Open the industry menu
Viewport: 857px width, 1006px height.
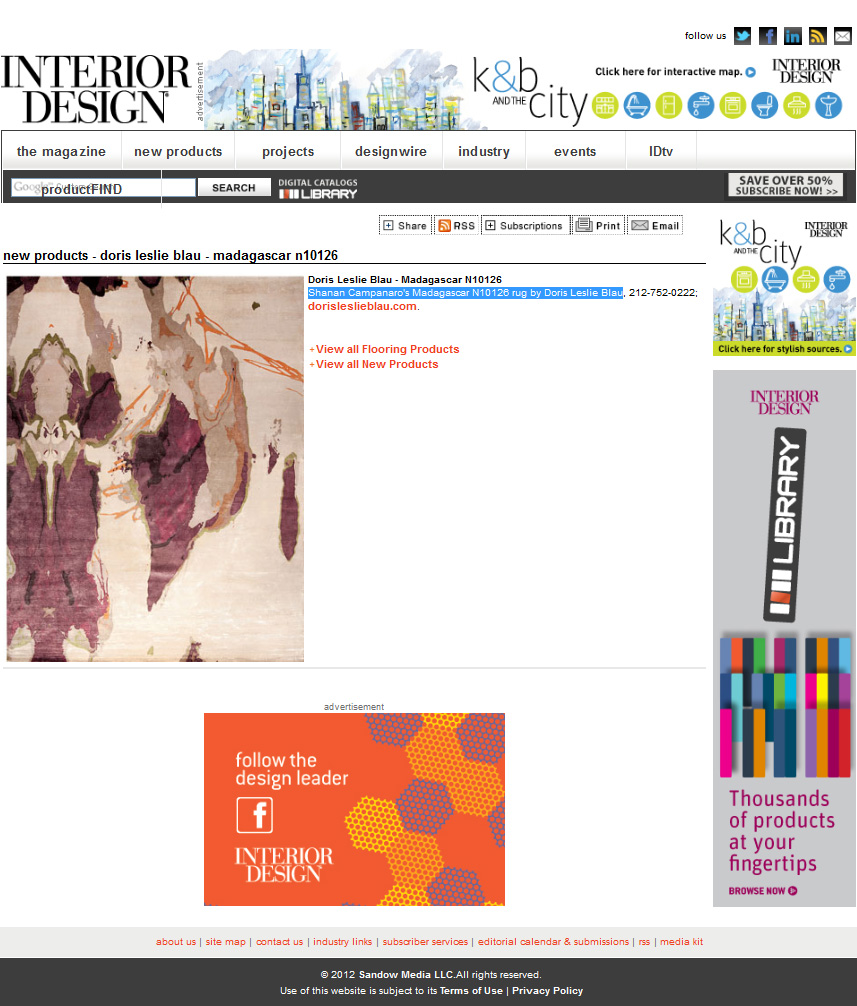coord(484,151)
